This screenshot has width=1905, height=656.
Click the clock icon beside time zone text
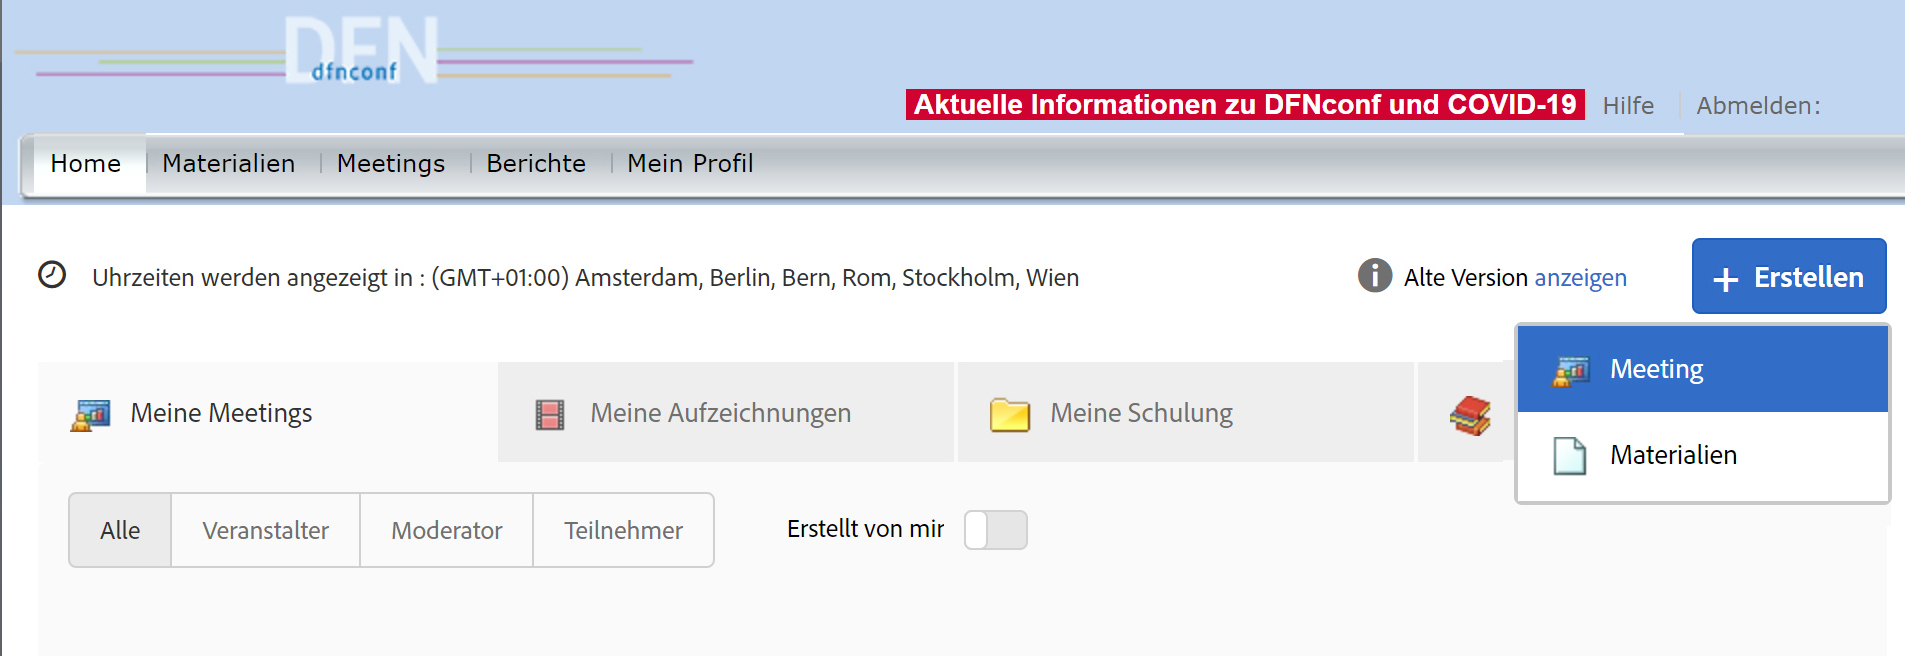pos(52,275)
